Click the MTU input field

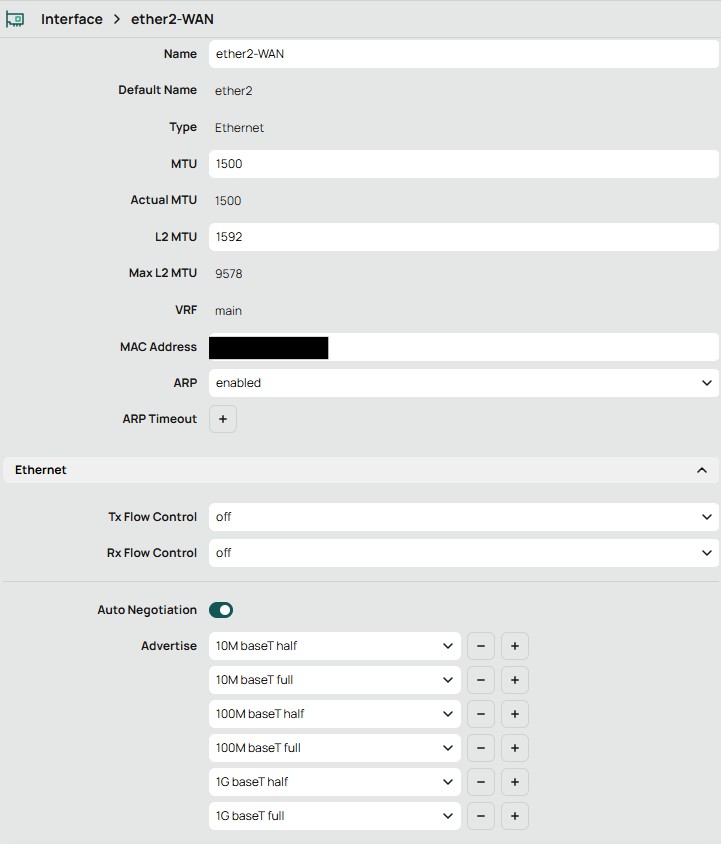pyautogui.click(x=463, y=164)
